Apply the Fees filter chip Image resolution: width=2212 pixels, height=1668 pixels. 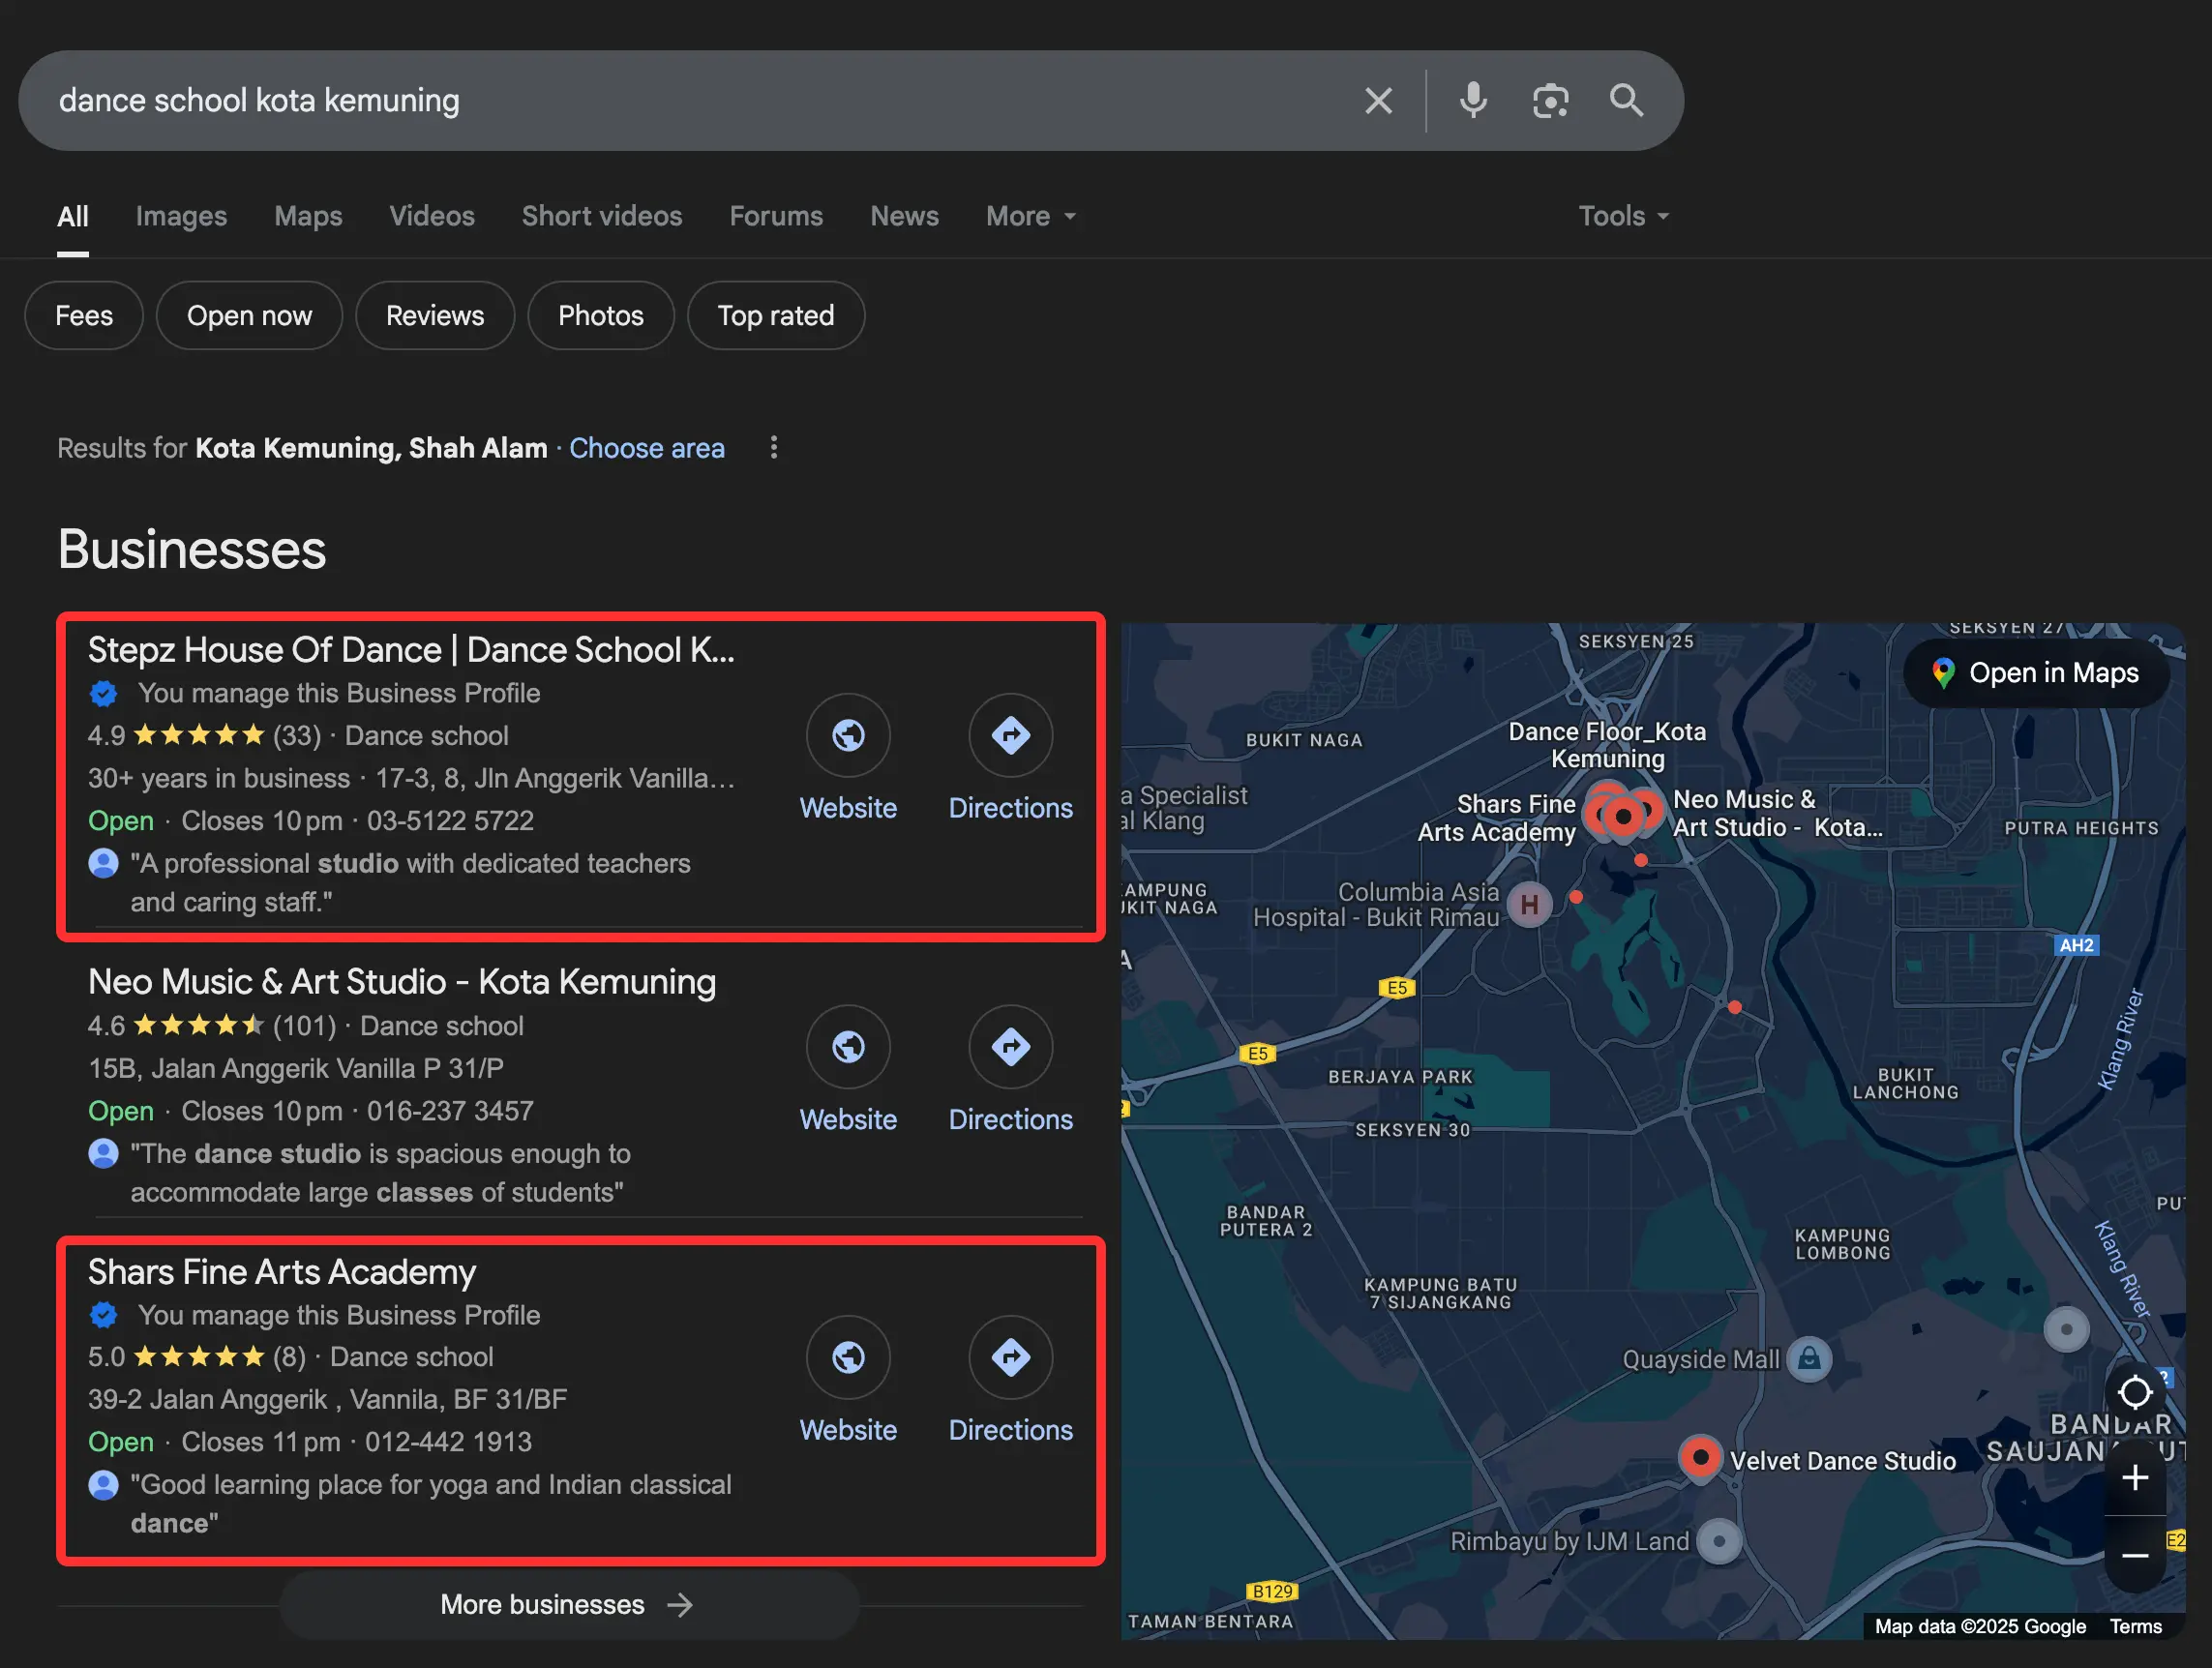pos(84,316)
